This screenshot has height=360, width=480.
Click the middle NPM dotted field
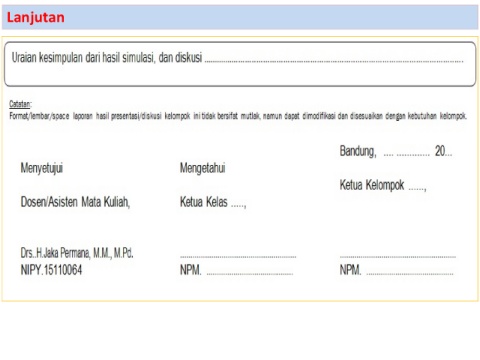pos(250,274)
